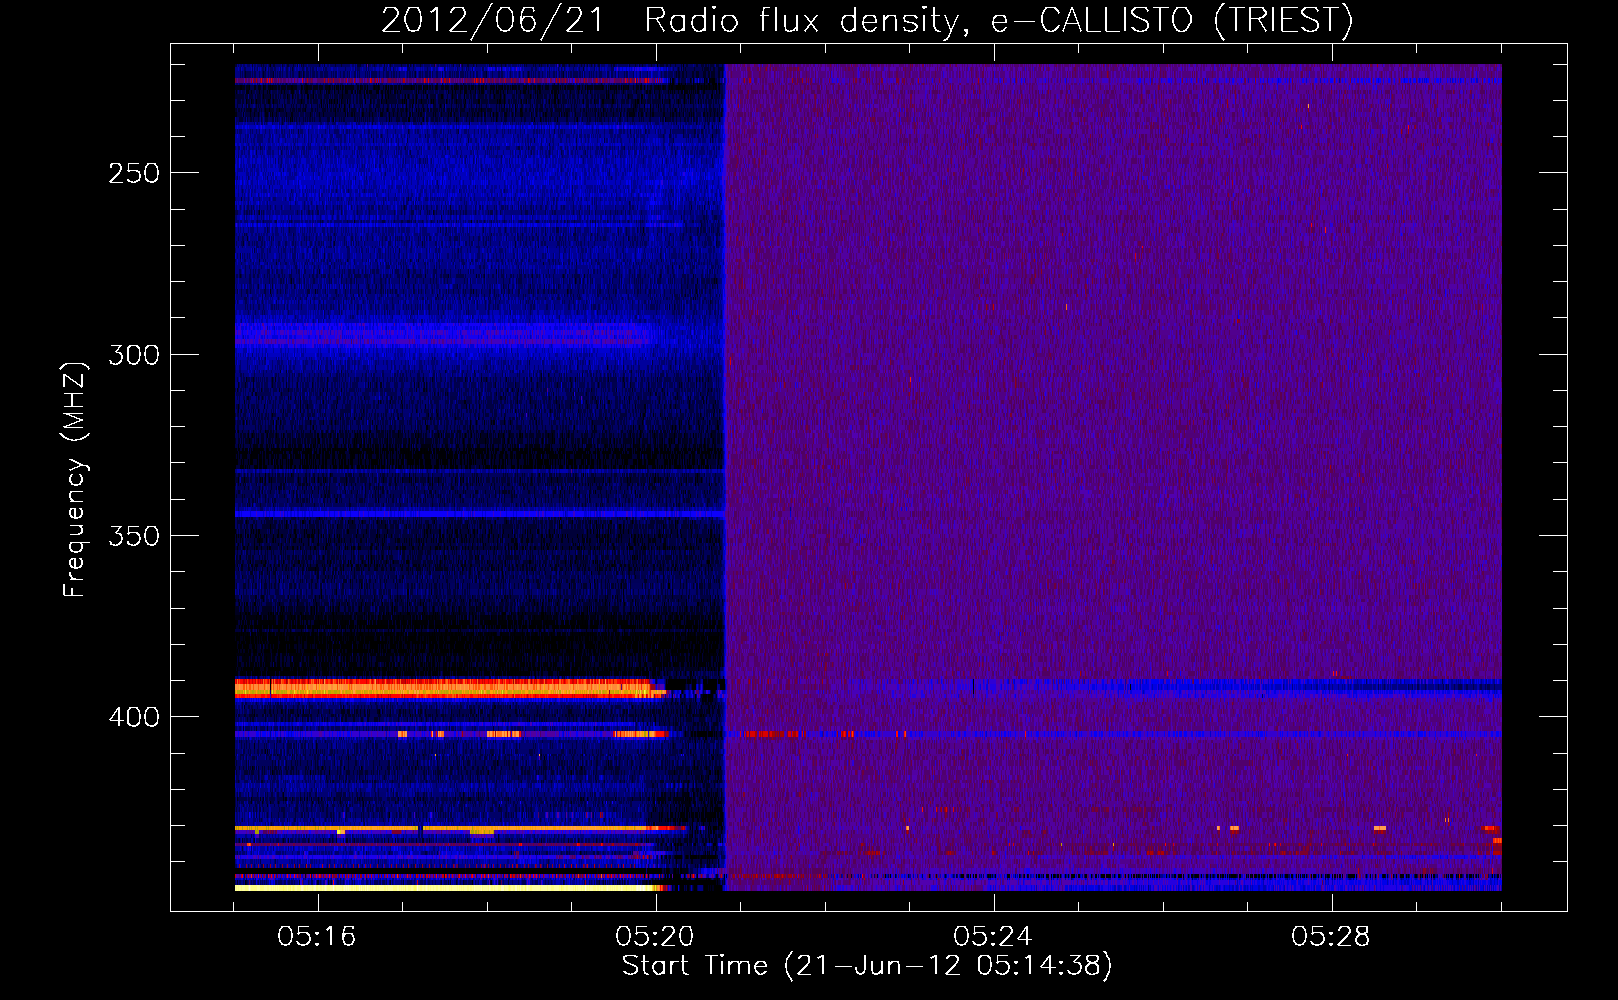Click the bright yellow-orange band near 392 MHz
The height and width of the screenshot is (1000, 1618).
450,687
